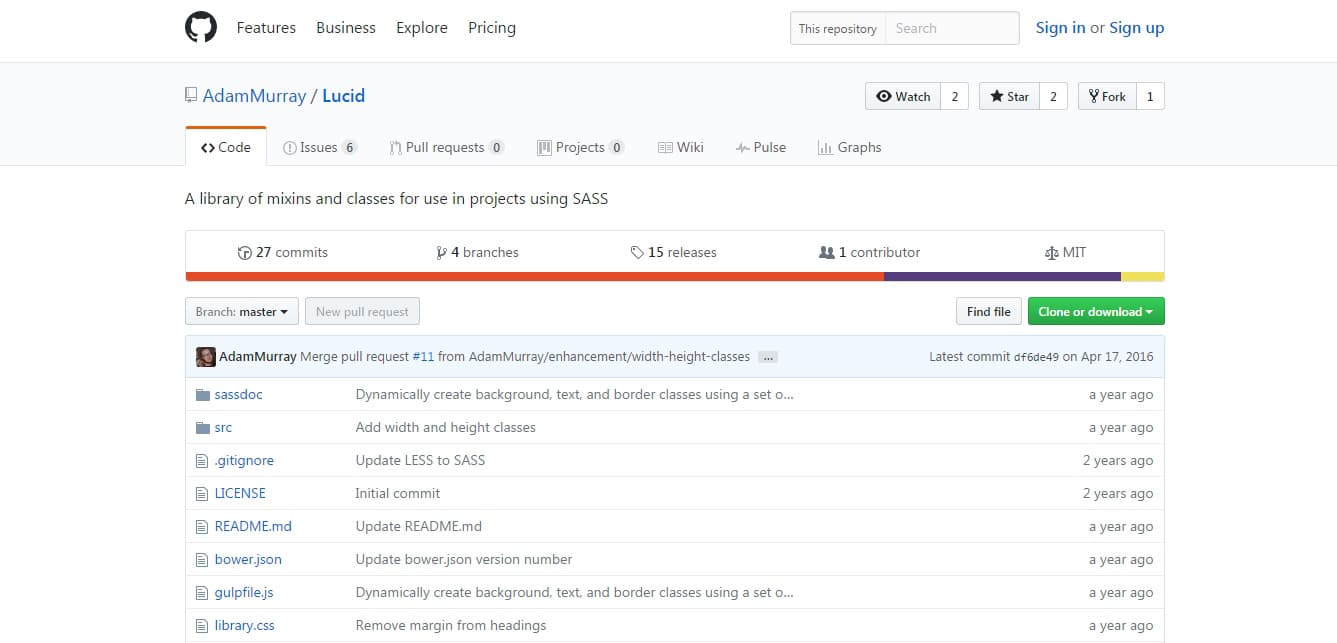Screen dimensions: 1337x643
Task: Click the watchers count 2
Action: point(954,96)
